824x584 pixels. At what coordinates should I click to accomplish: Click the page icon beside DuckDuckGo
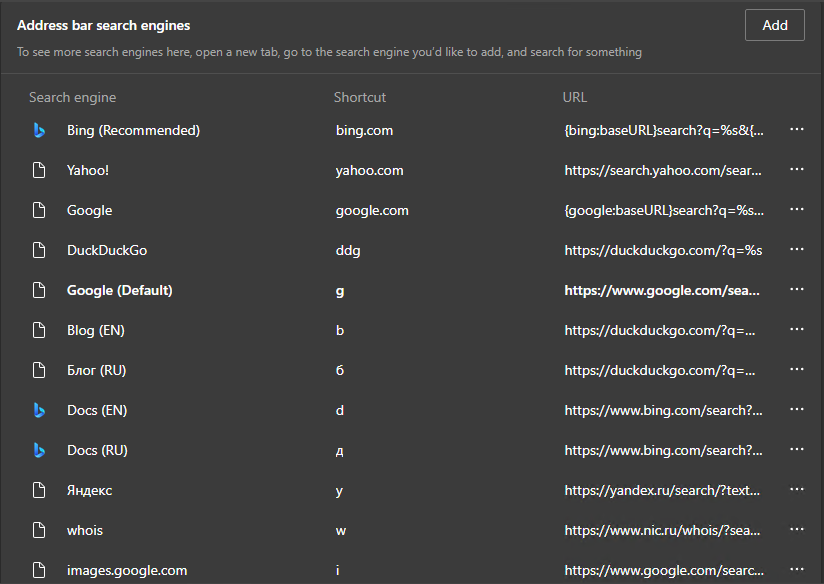(x=39, y=250)
